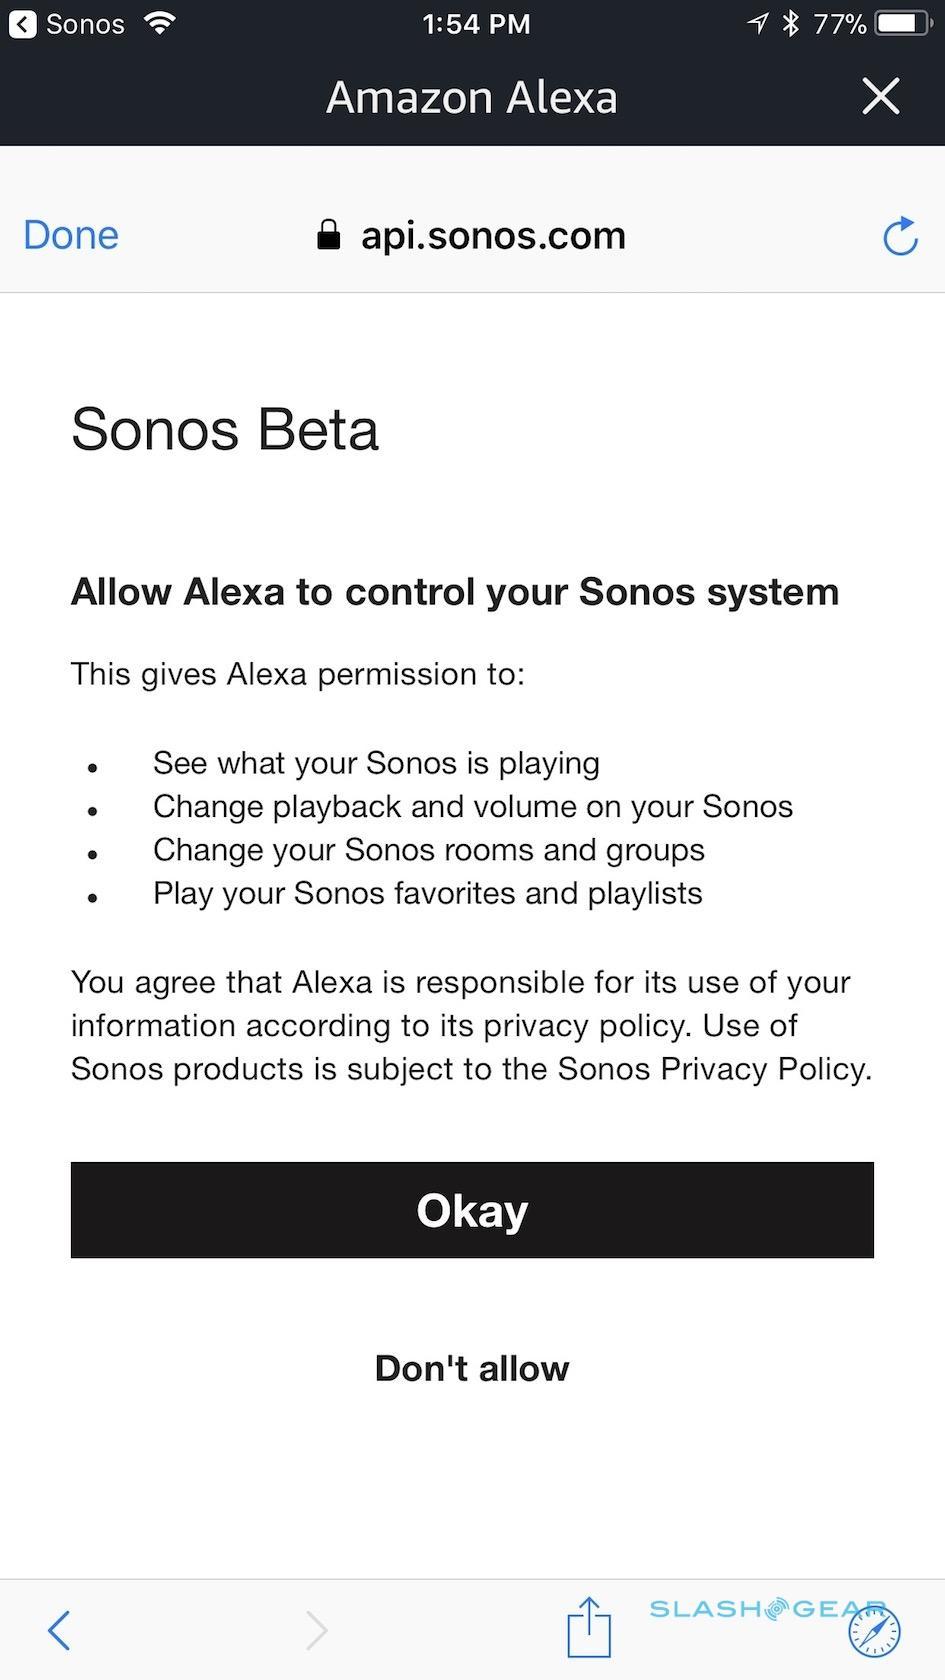Tap the 1:54 PM clock

[x=476, y=24]
